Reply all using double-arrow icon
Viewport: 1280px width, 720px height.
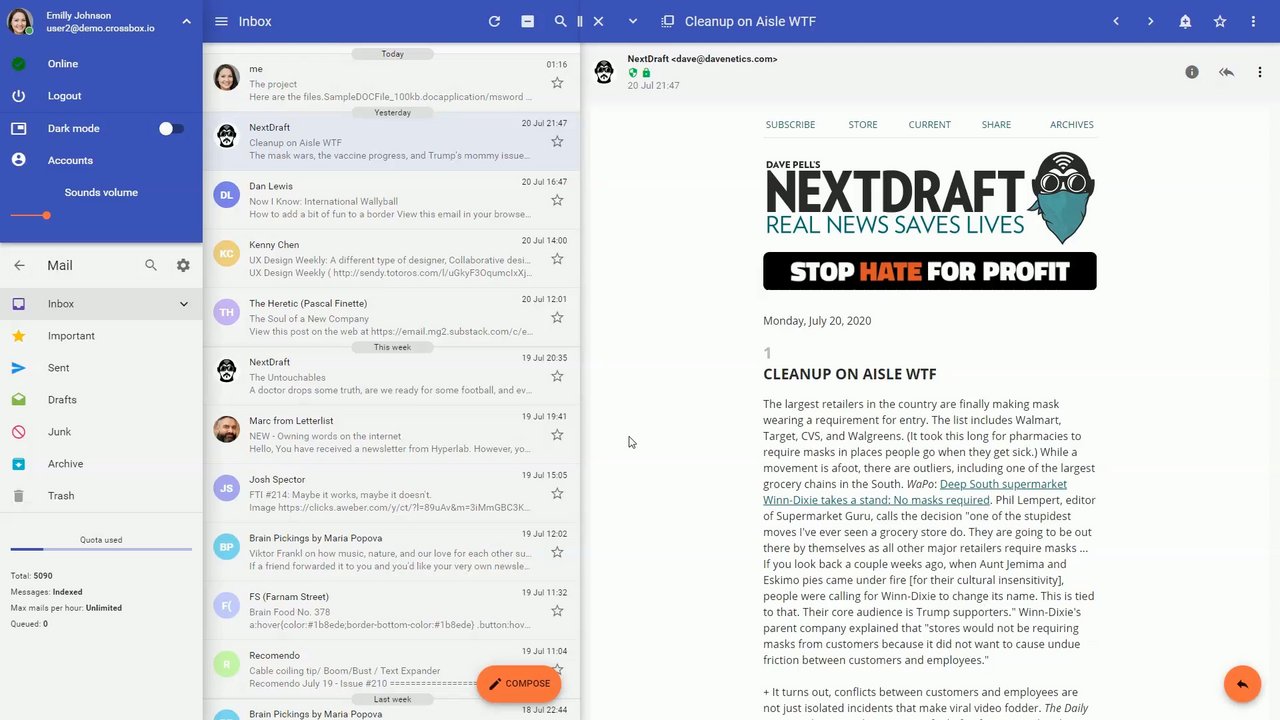point(1226,72)
